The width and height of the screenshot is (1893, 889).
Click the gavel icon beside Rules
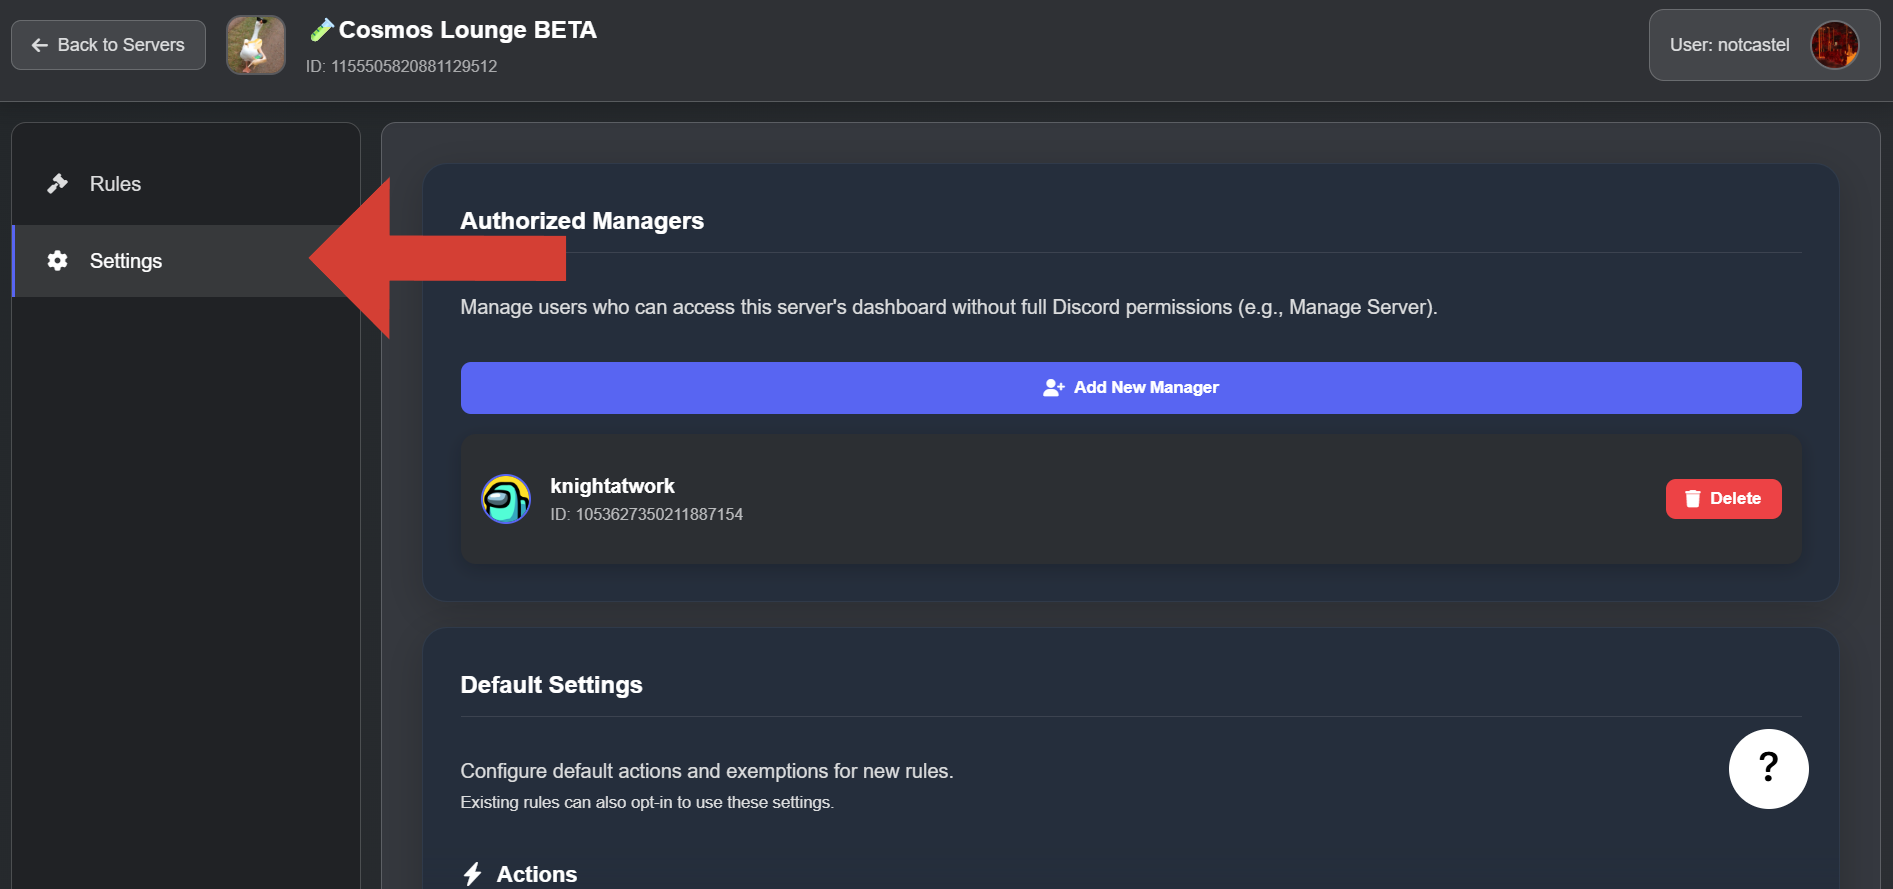coord(57,184)
